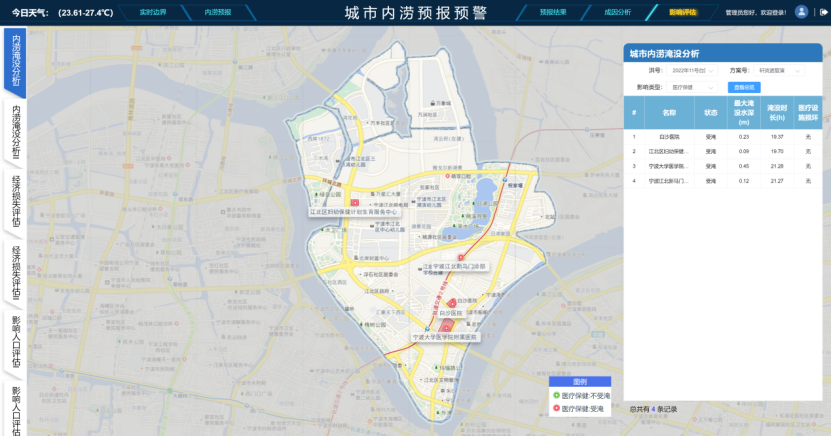The height and width of the screenshot is (436, 831).
Task: Click the user avatar icon
Action: (x=801, y=12)
